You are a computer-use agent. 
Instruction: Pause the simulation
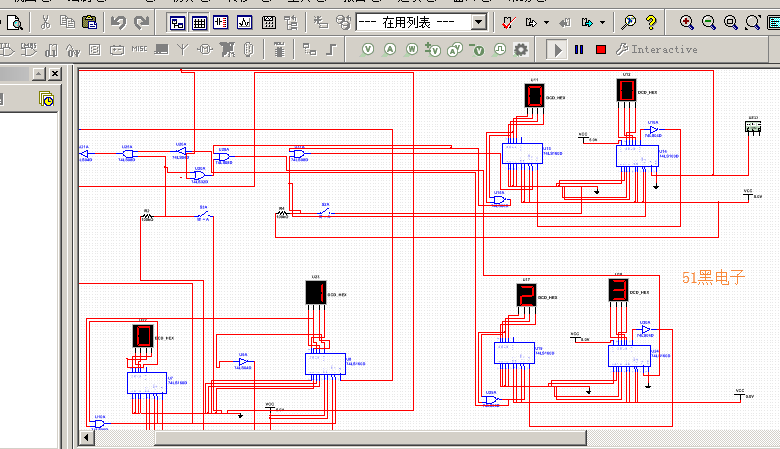coord(579,50)
